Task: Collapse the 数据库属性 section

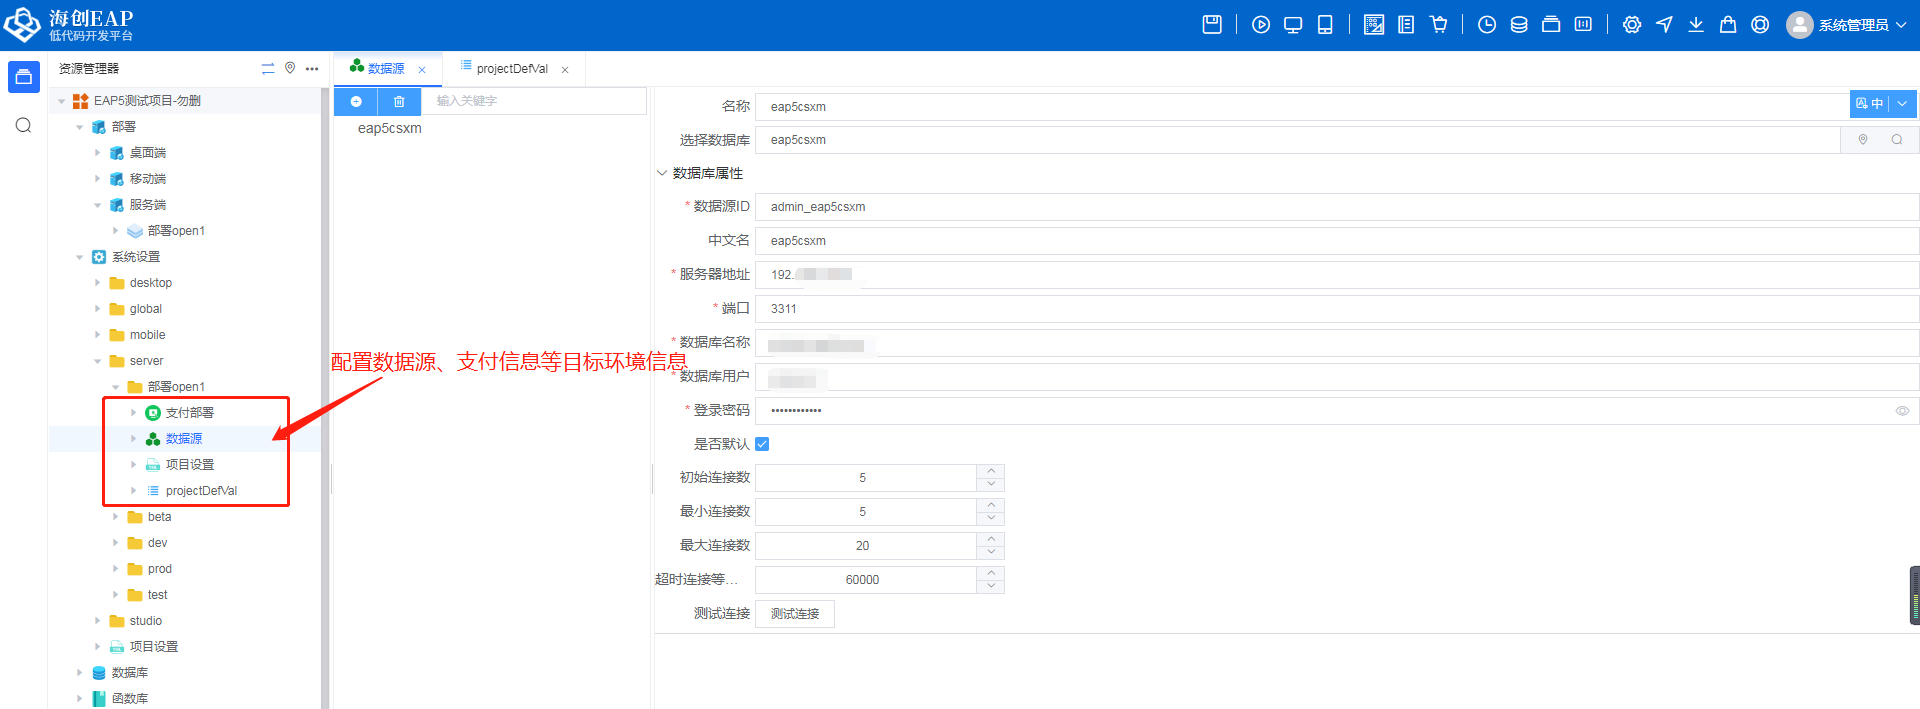Action: click(x=662, y=173)
